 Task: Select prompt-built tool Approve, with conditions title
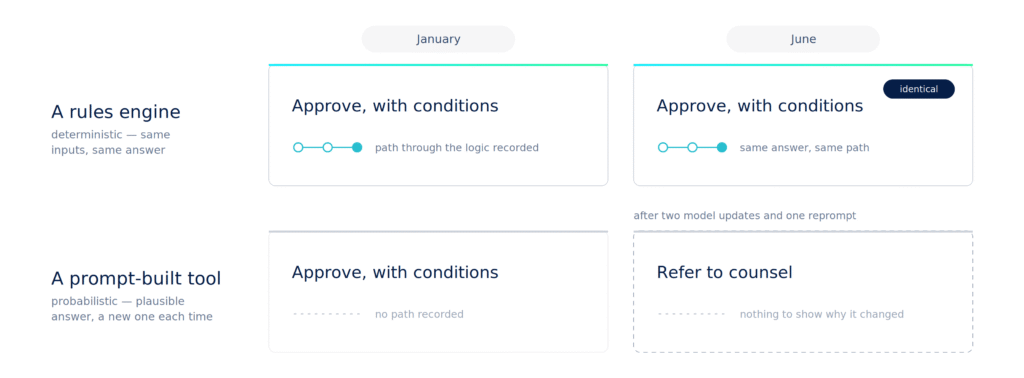click(395, 272)
